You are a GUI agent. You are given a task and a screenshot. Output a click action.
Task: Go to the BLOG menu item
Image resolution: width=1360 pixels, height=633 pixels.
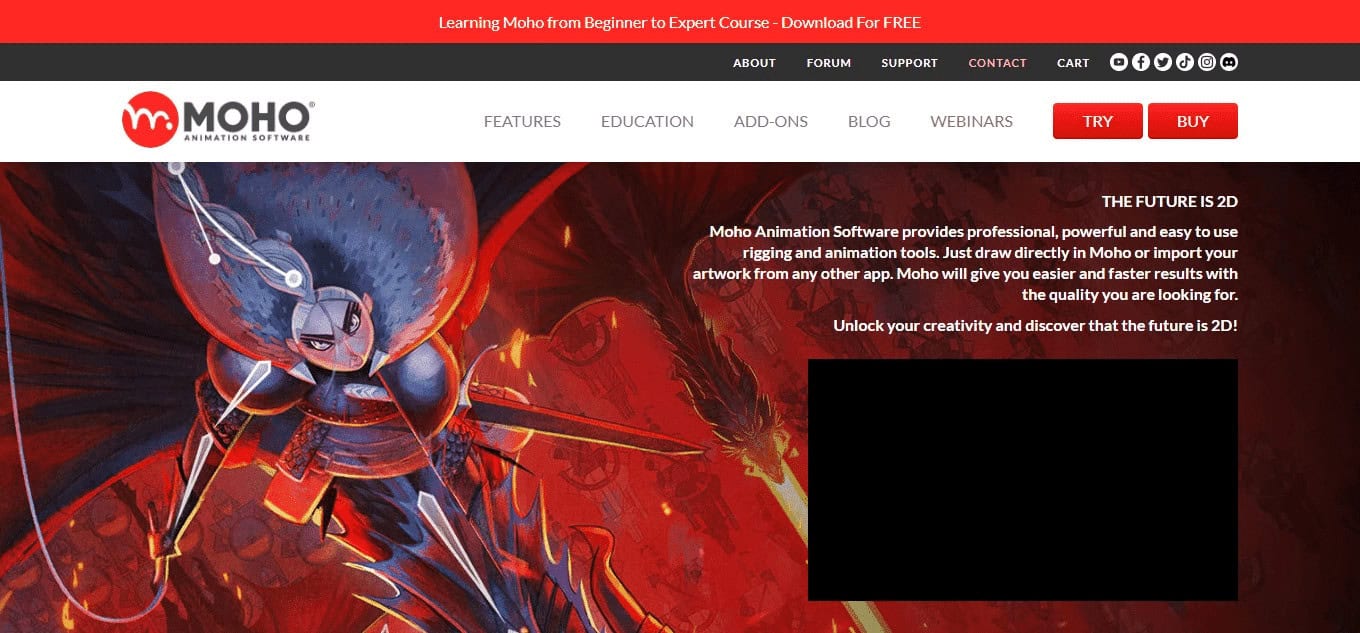click(869, 121)
